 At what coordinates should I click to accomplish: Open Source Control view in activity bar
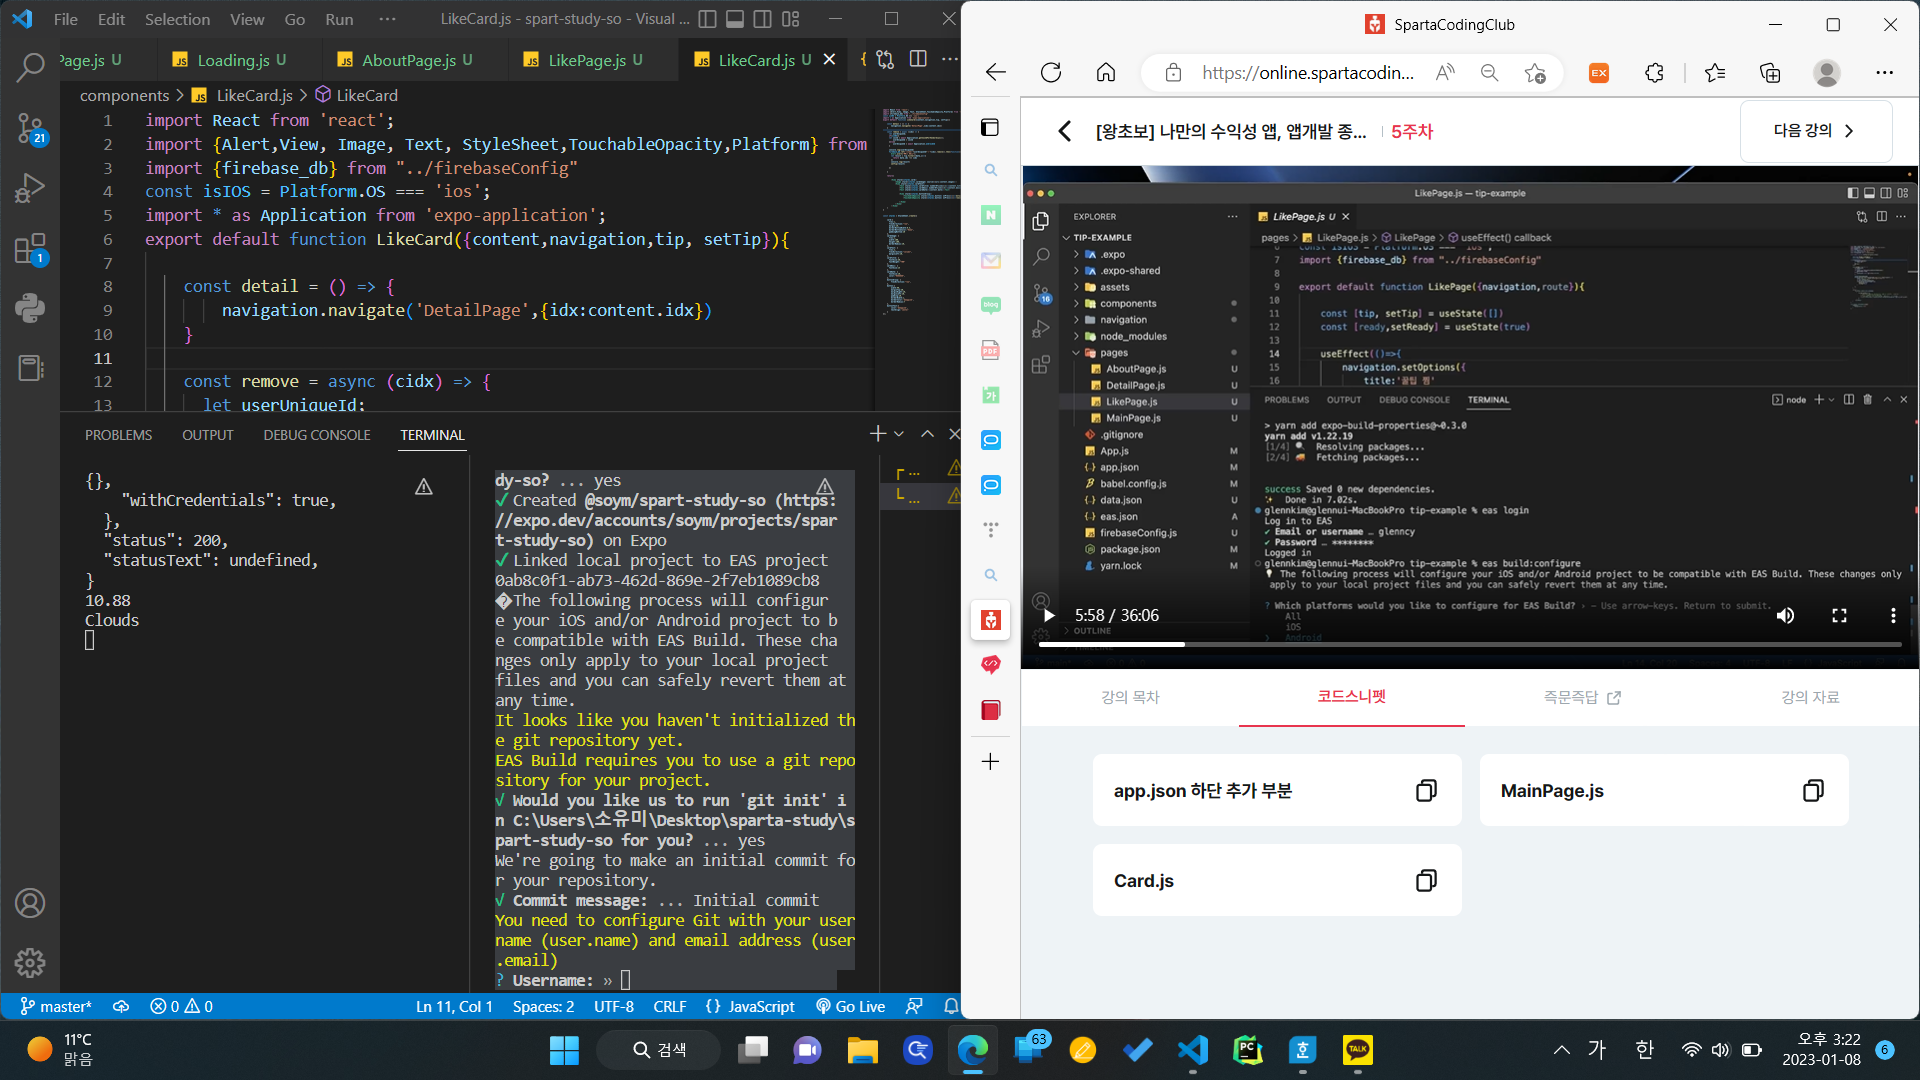point(30,128)
